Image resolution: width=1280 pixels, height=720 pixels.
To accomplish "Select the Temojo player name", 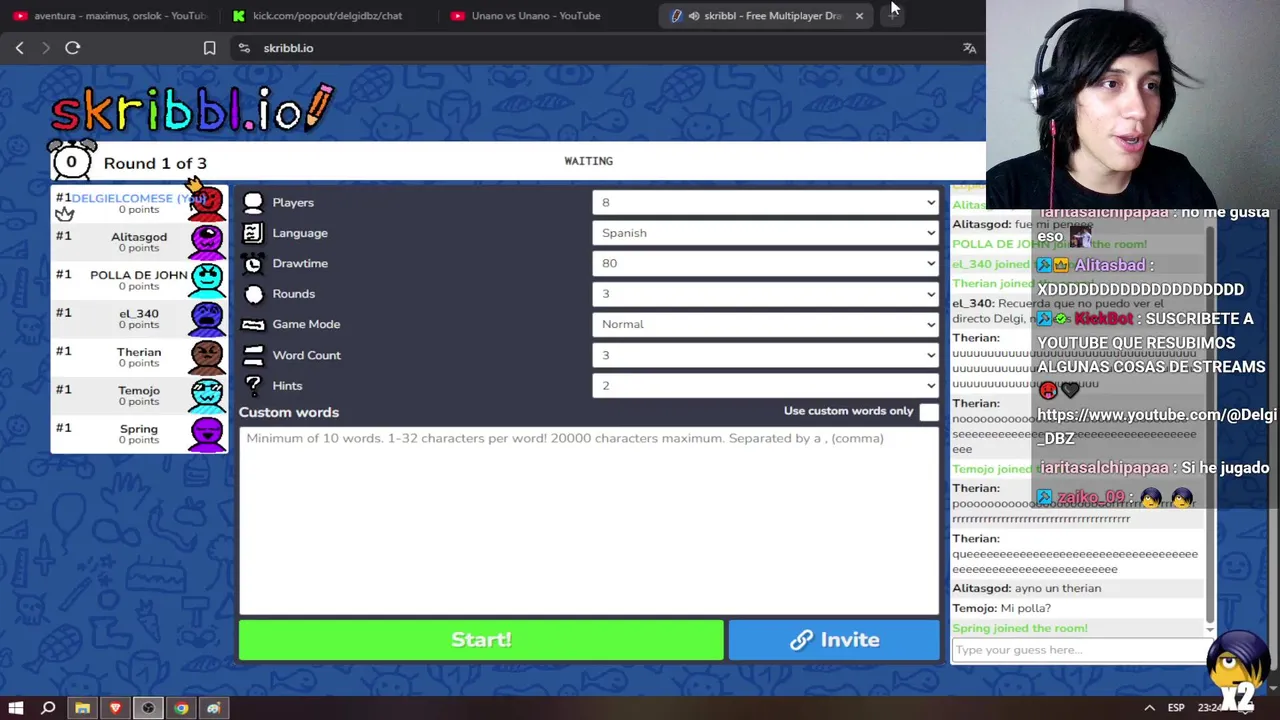I will click(139, 390).
